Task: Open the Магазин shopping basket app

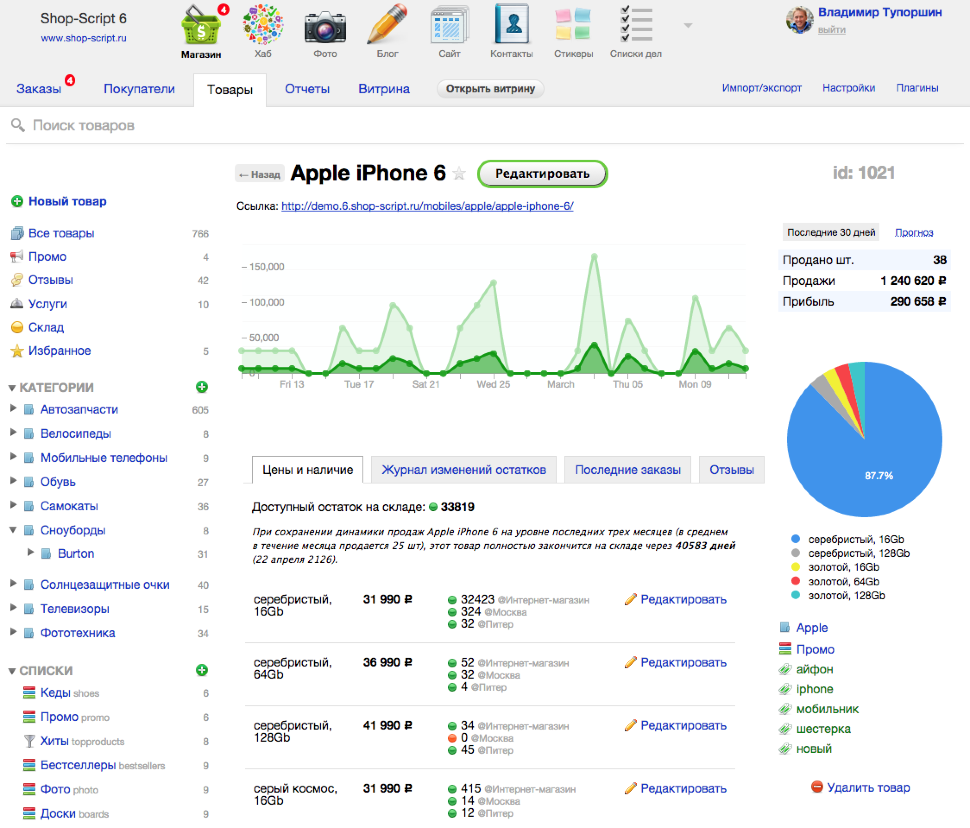Action: (x=201, y=31)
